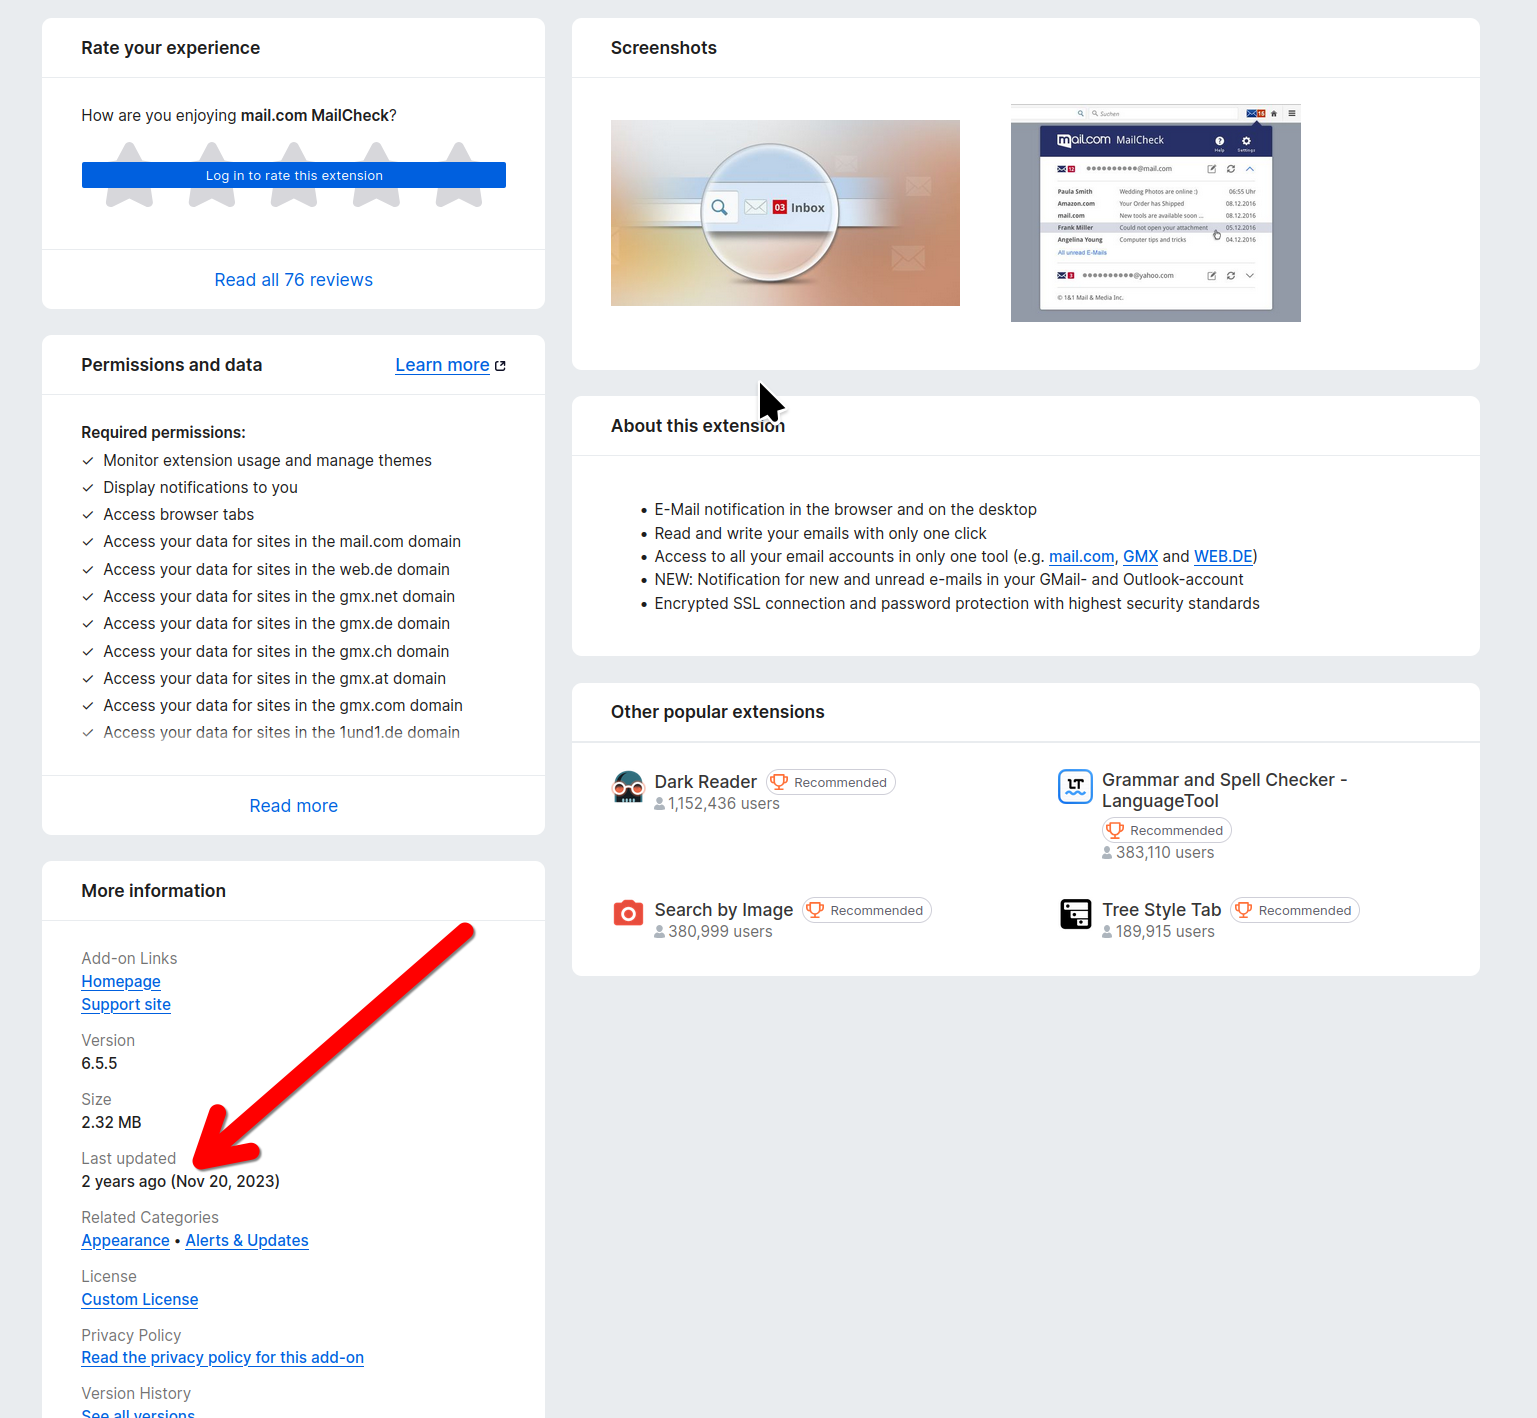This screenshot has width=1537, height=1418.
Task: Click the fifth rating star
Action: pos(459,175)
